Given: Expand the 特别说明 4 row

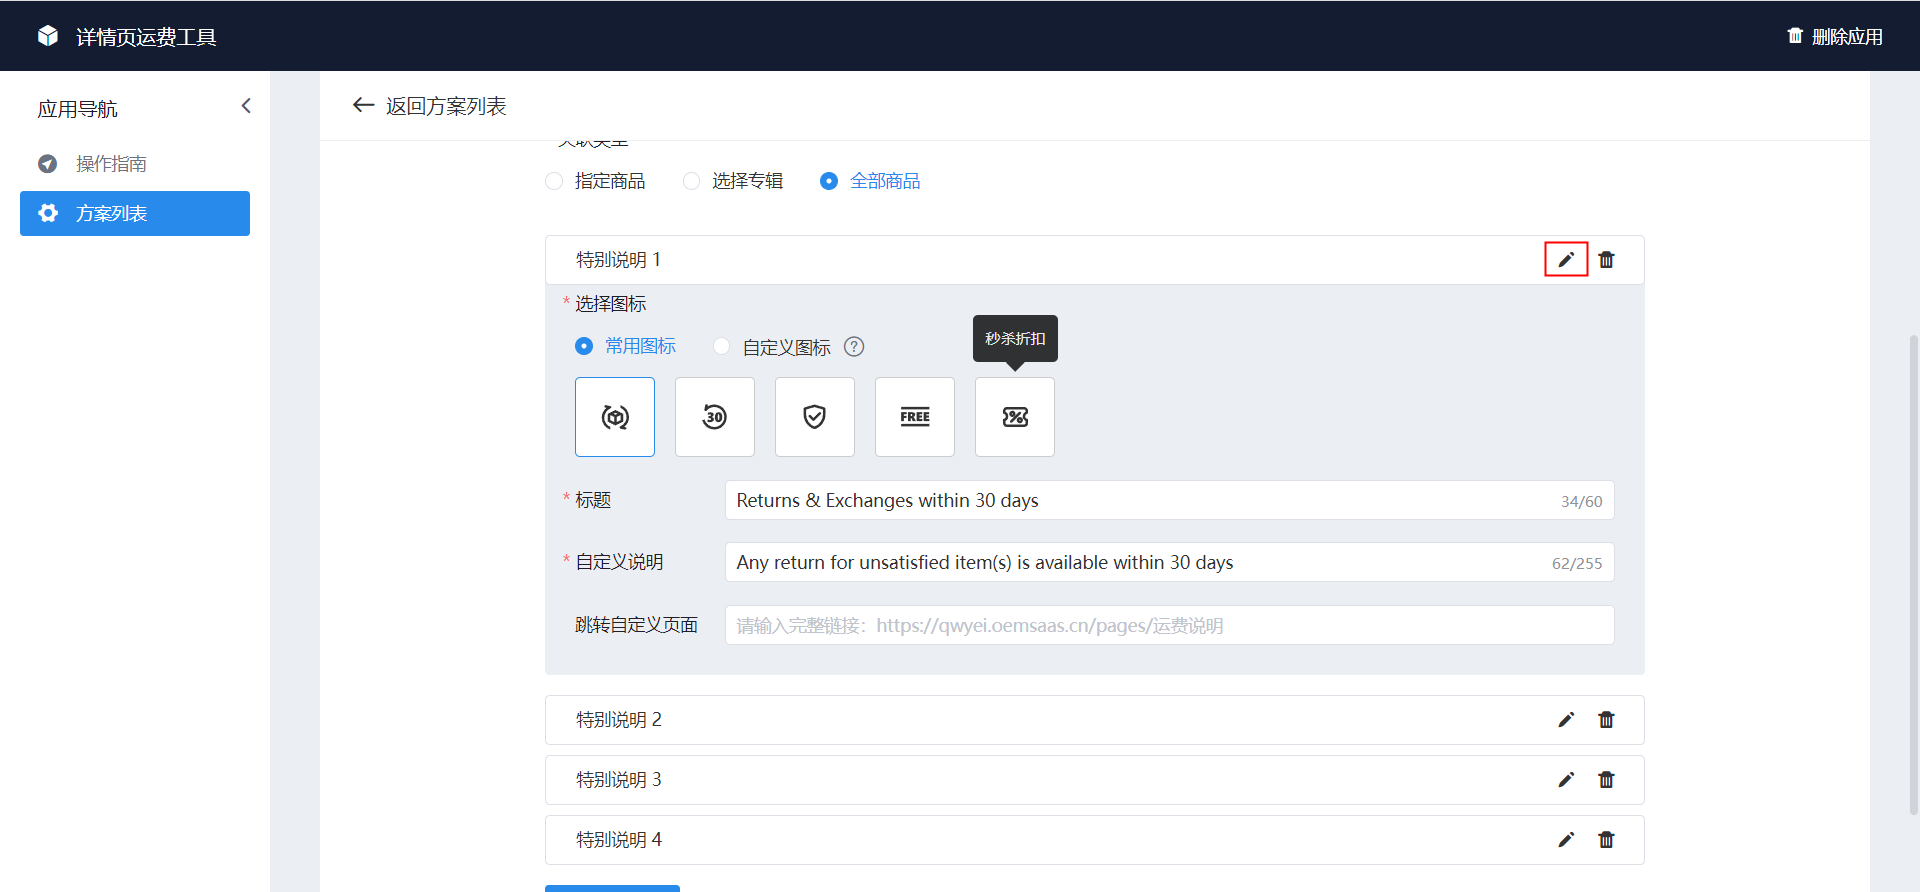Looking at the screenshot, I should coord(1094,840).
